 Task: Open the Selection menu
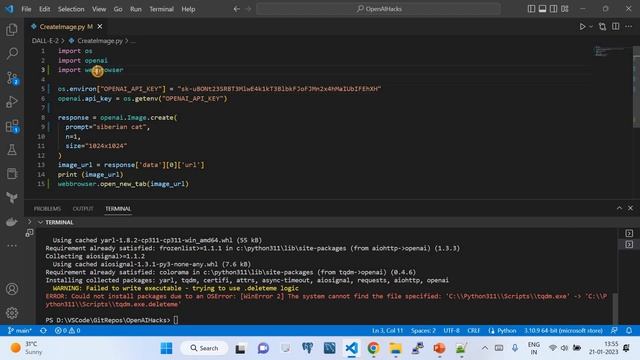(71, 9)
